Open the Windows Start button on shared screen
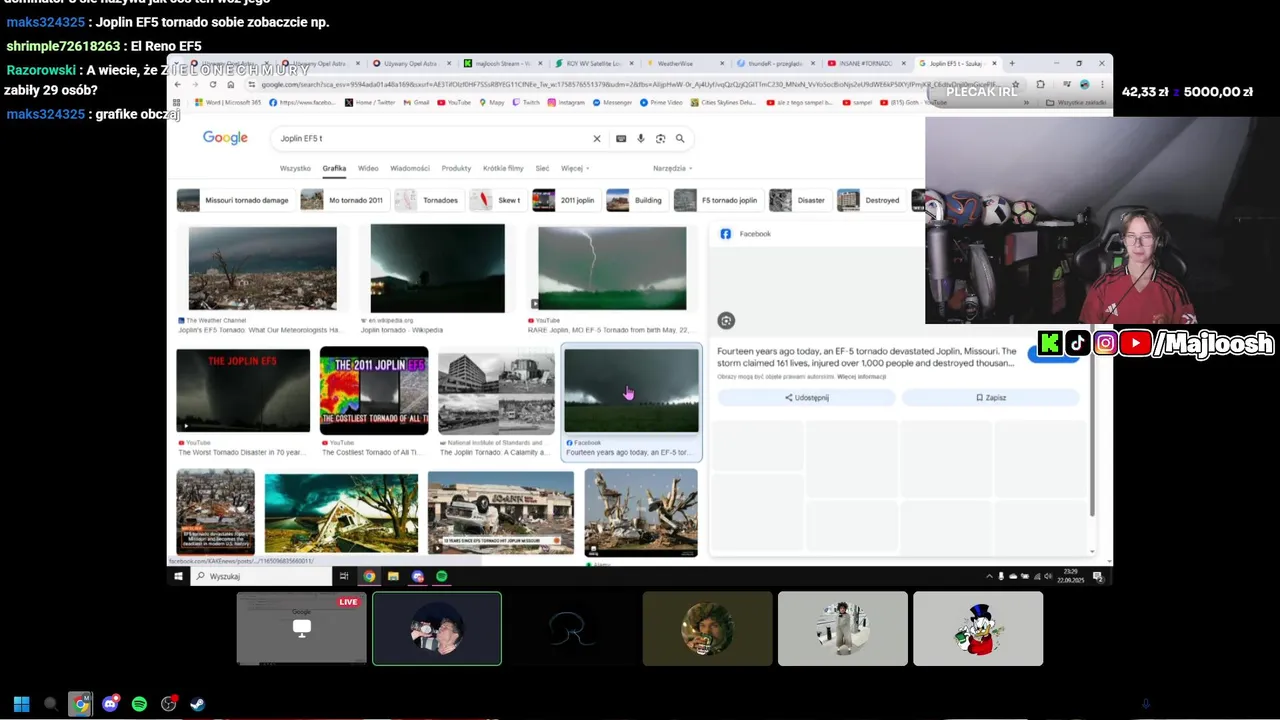 (x=179, y=576)
